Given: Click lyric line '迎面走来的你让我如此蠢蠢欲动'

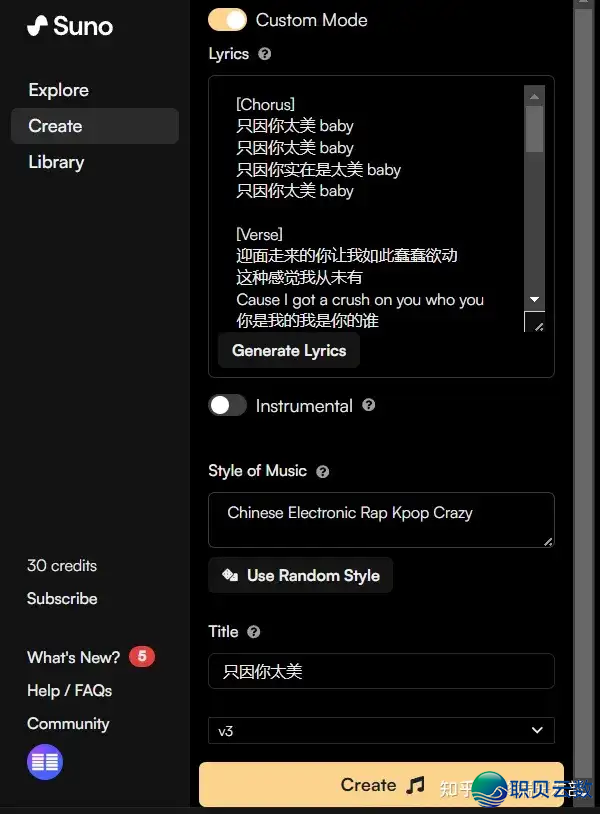Looking at the screenshot, I should pyautogui.click(x=346, y=255).
